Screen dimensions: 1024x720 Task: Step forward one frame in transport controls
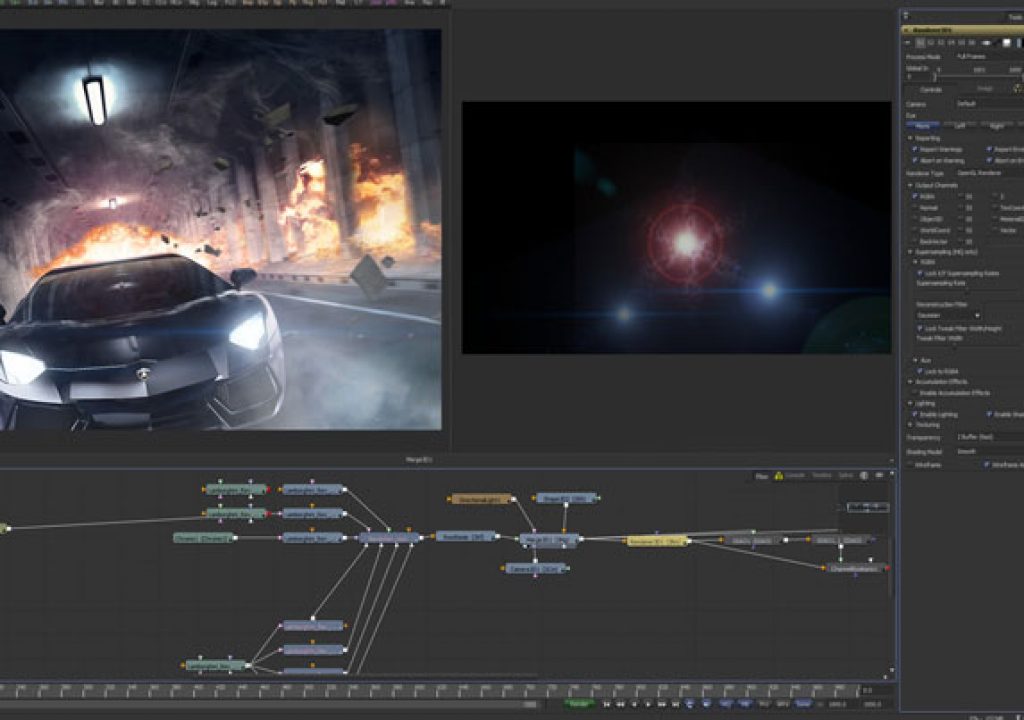662,704
